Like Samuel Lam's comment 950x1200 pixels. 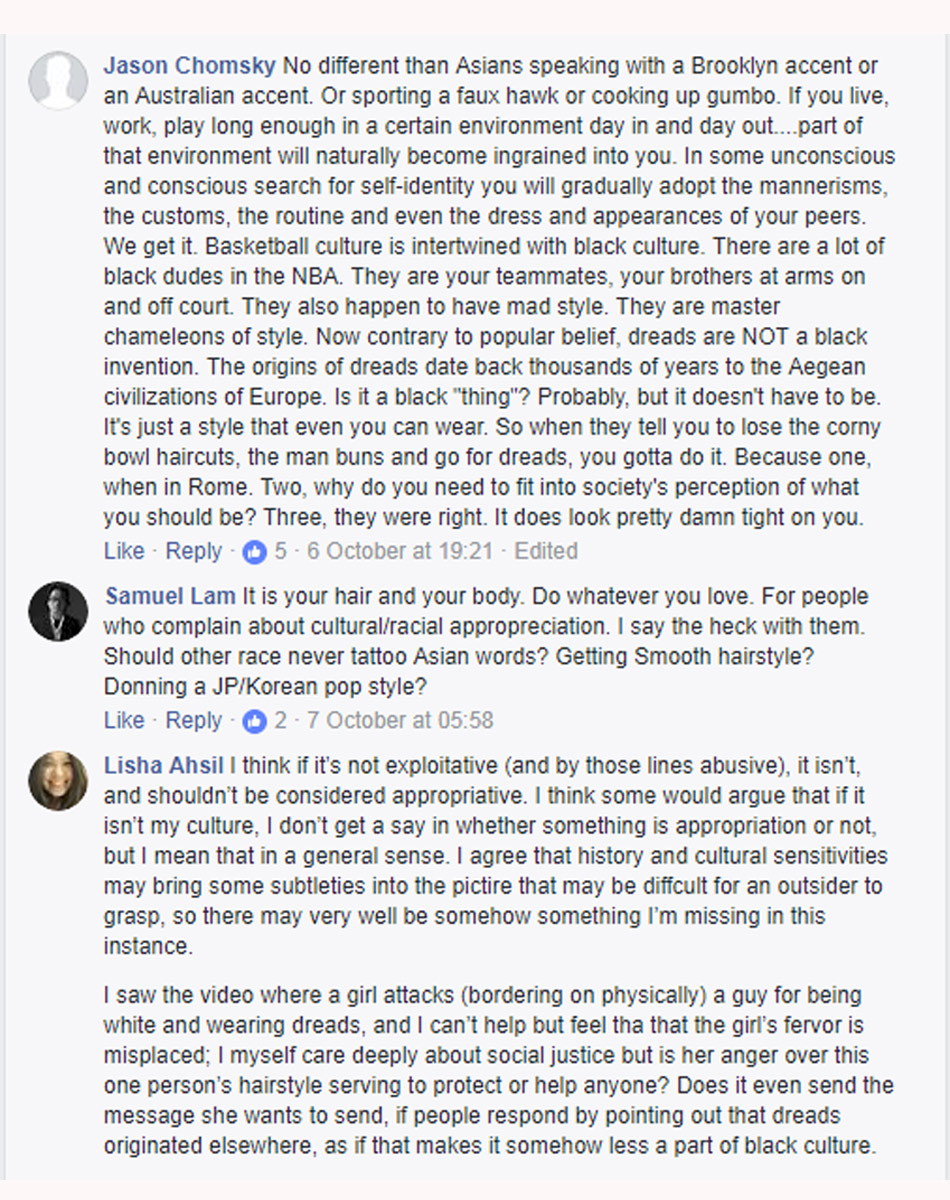pyautogui.click(x=124, y=721)
